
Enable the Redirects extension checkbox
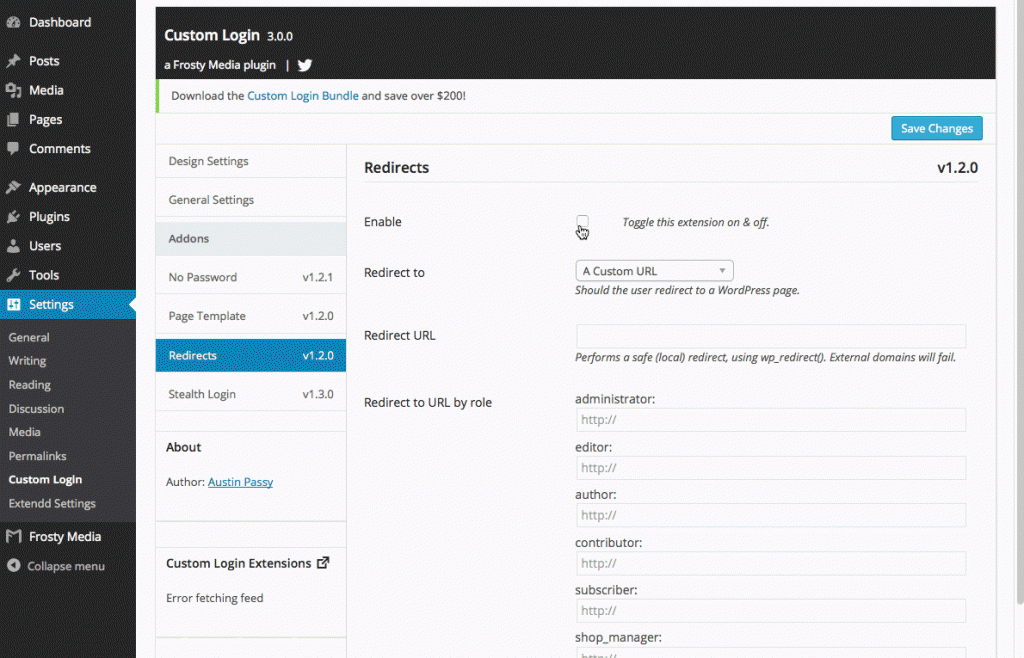582,221
